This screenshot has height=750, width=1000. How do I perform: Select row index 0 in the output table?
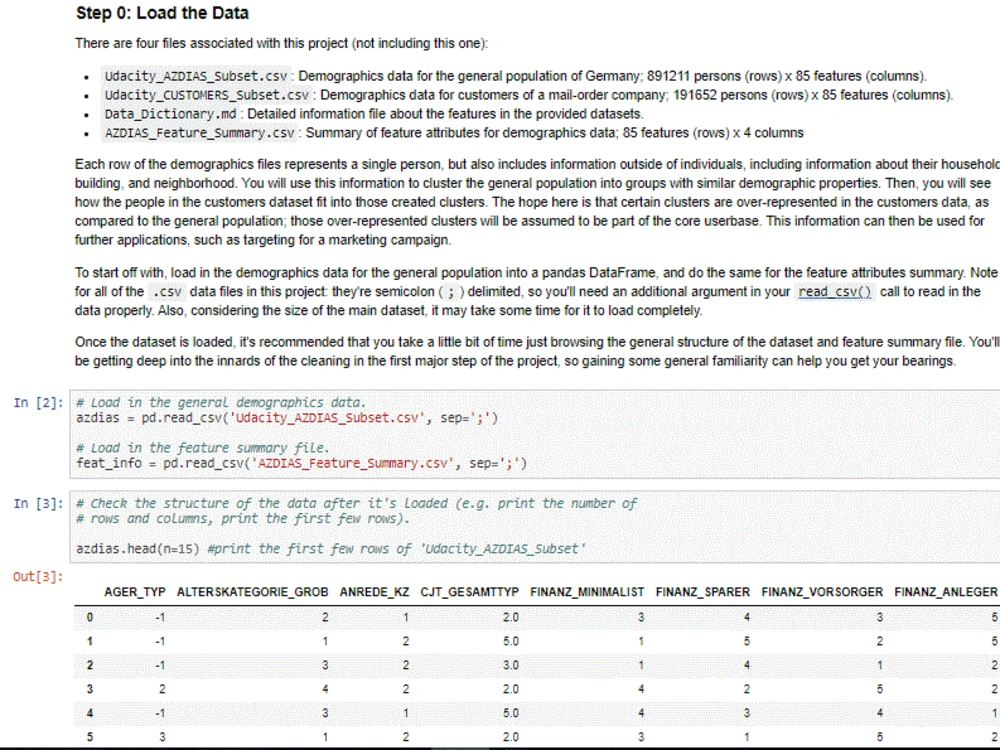tap(88, 617)
